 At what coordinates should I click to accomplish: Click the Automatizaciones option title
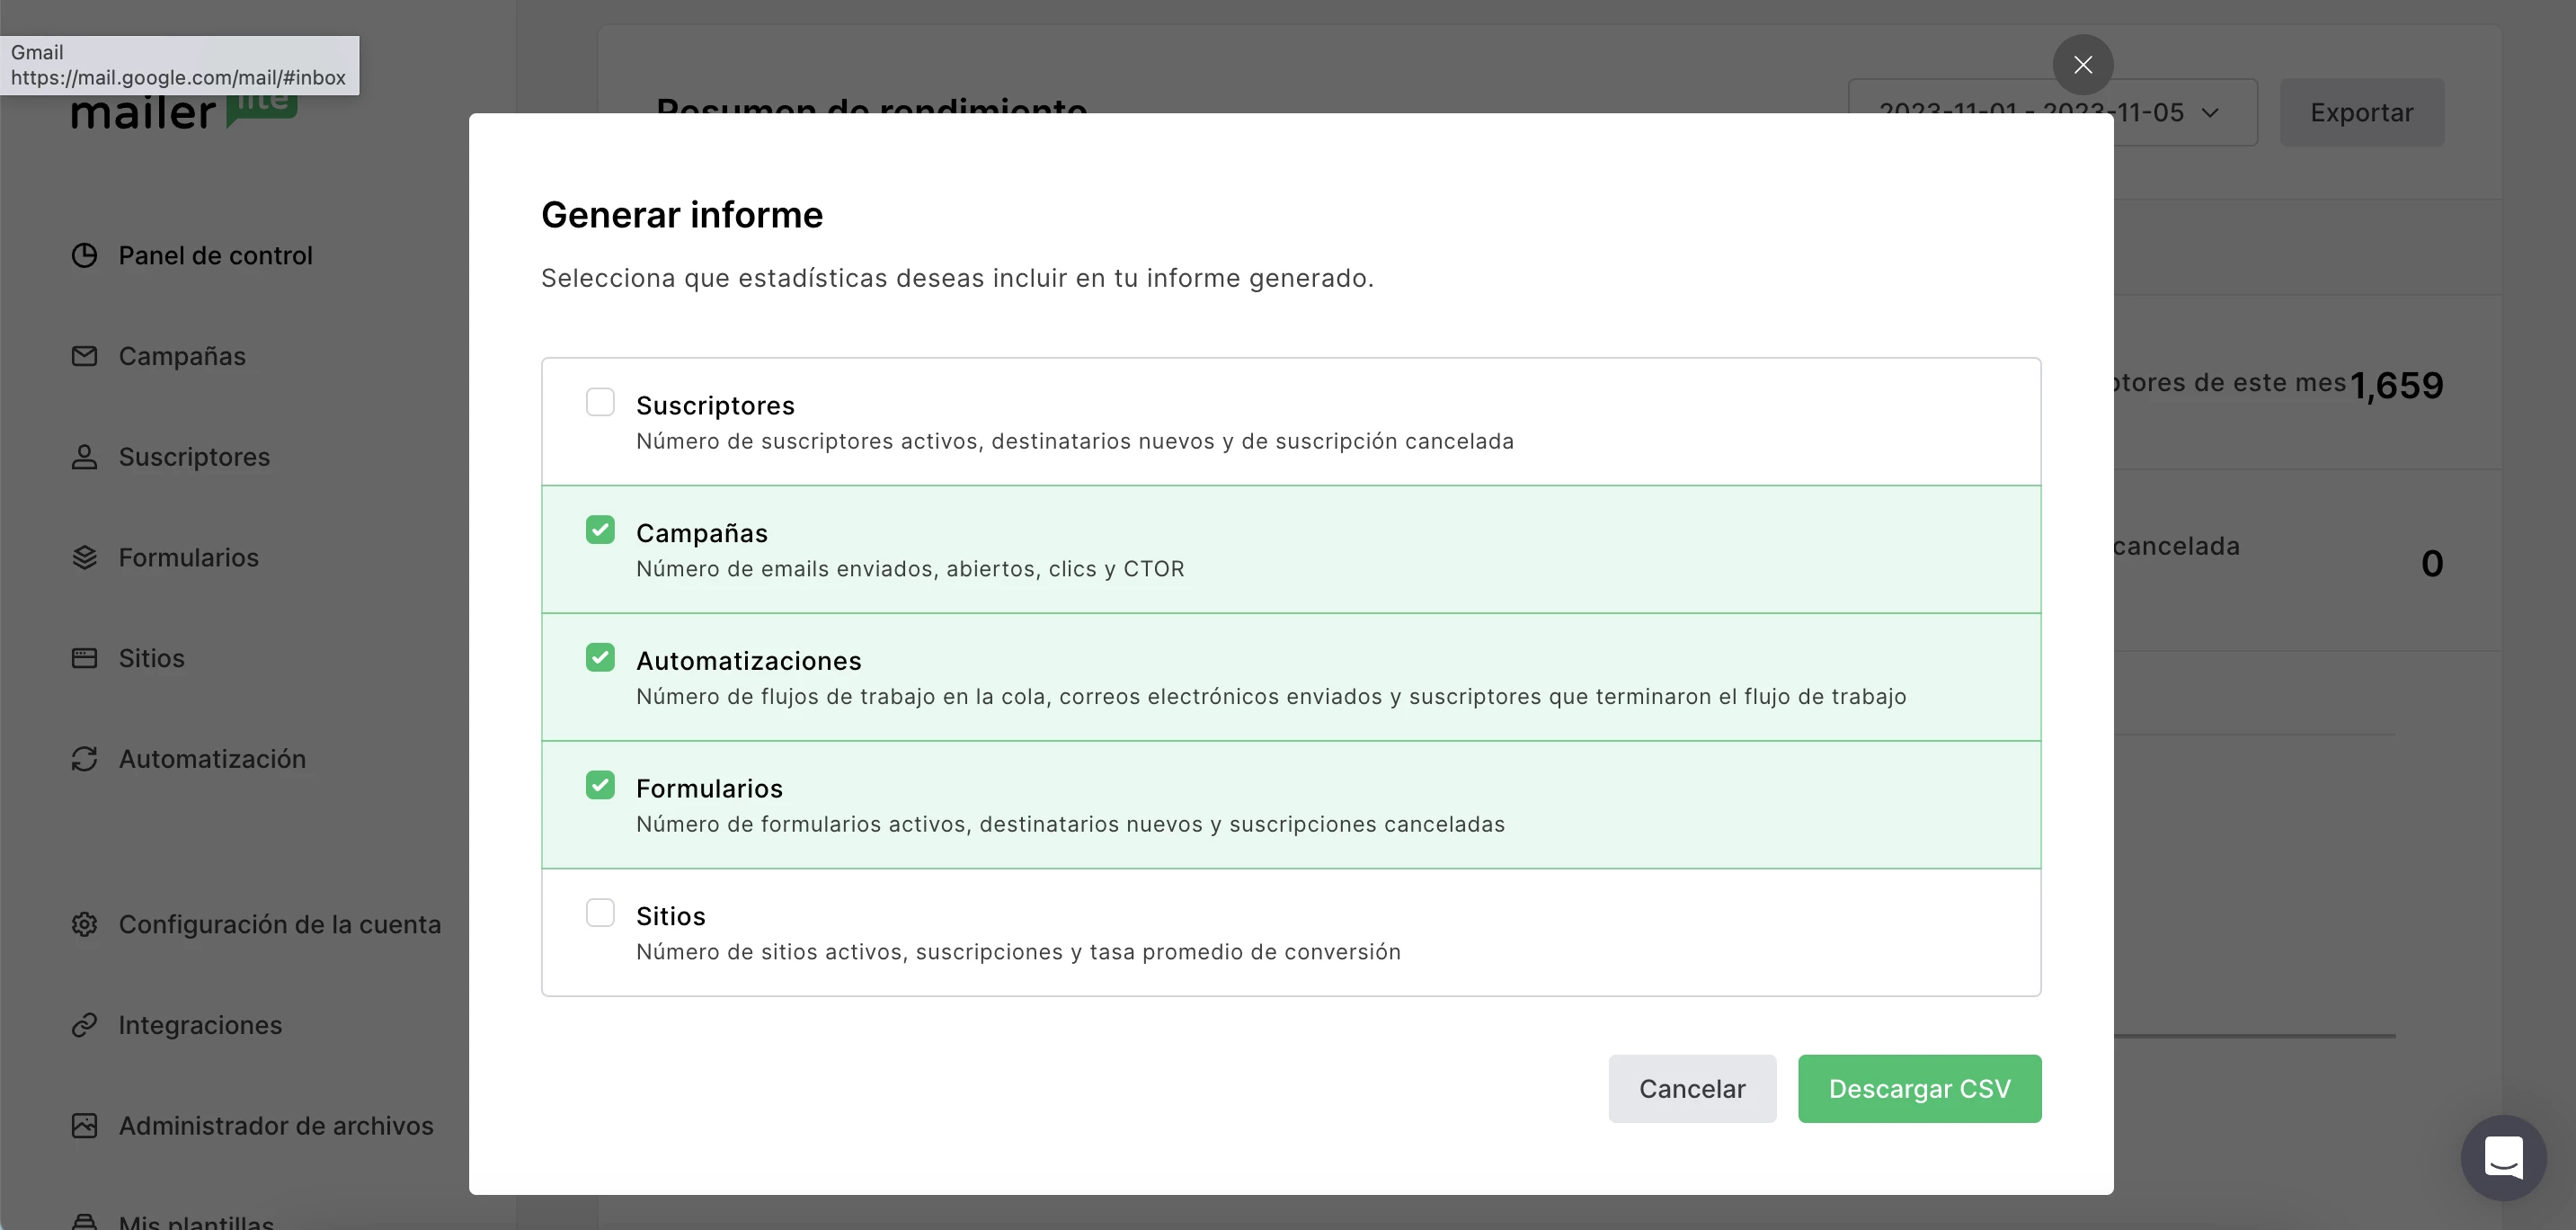tap(749, 661)
